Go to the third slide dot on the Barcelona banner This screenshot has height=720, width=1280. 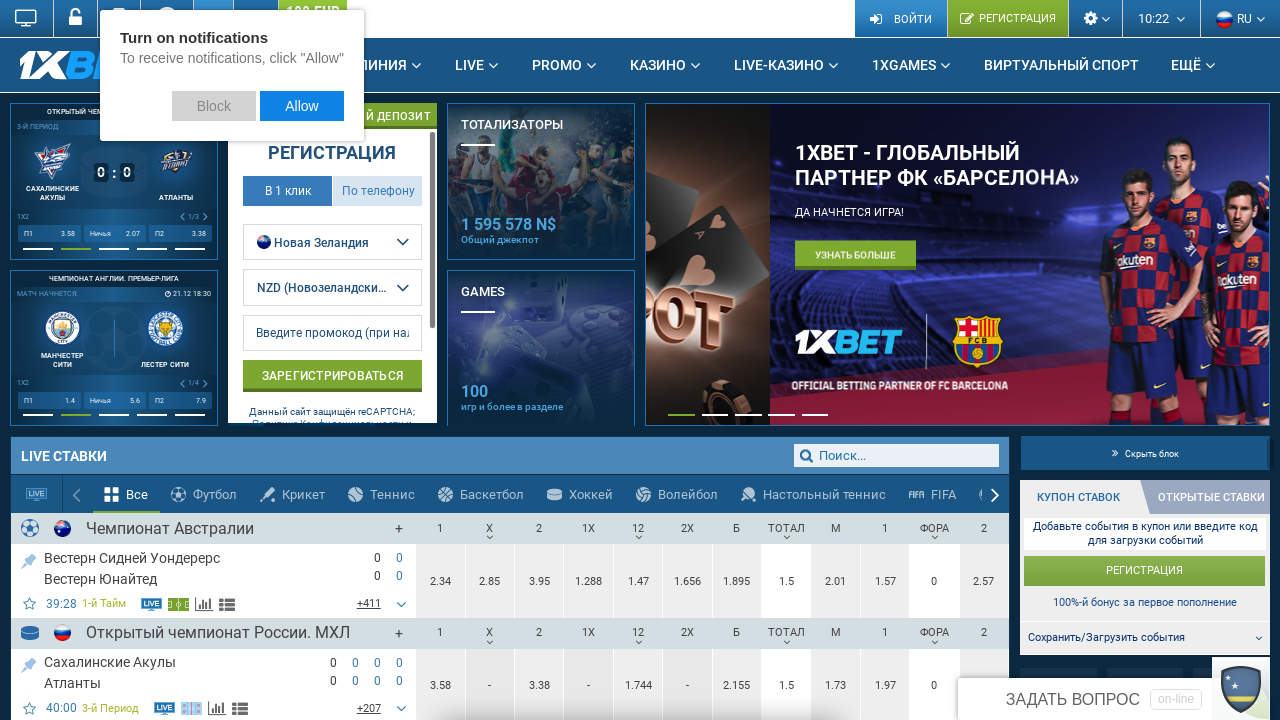click(748, 414)
